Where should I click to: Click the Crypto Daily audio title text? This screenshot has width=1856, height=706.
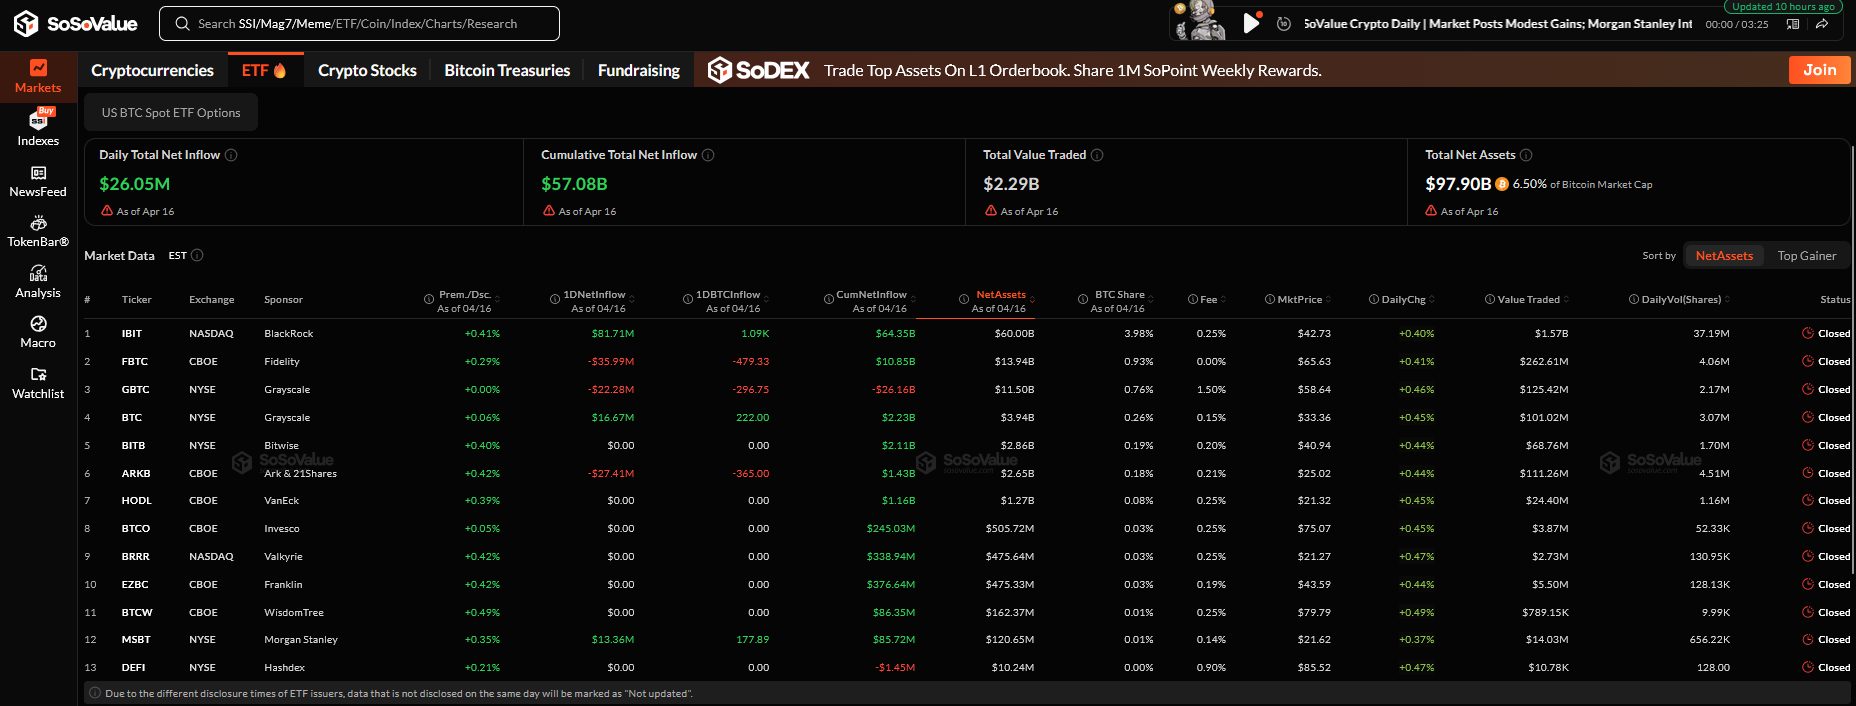click(x=1498, y=24)
